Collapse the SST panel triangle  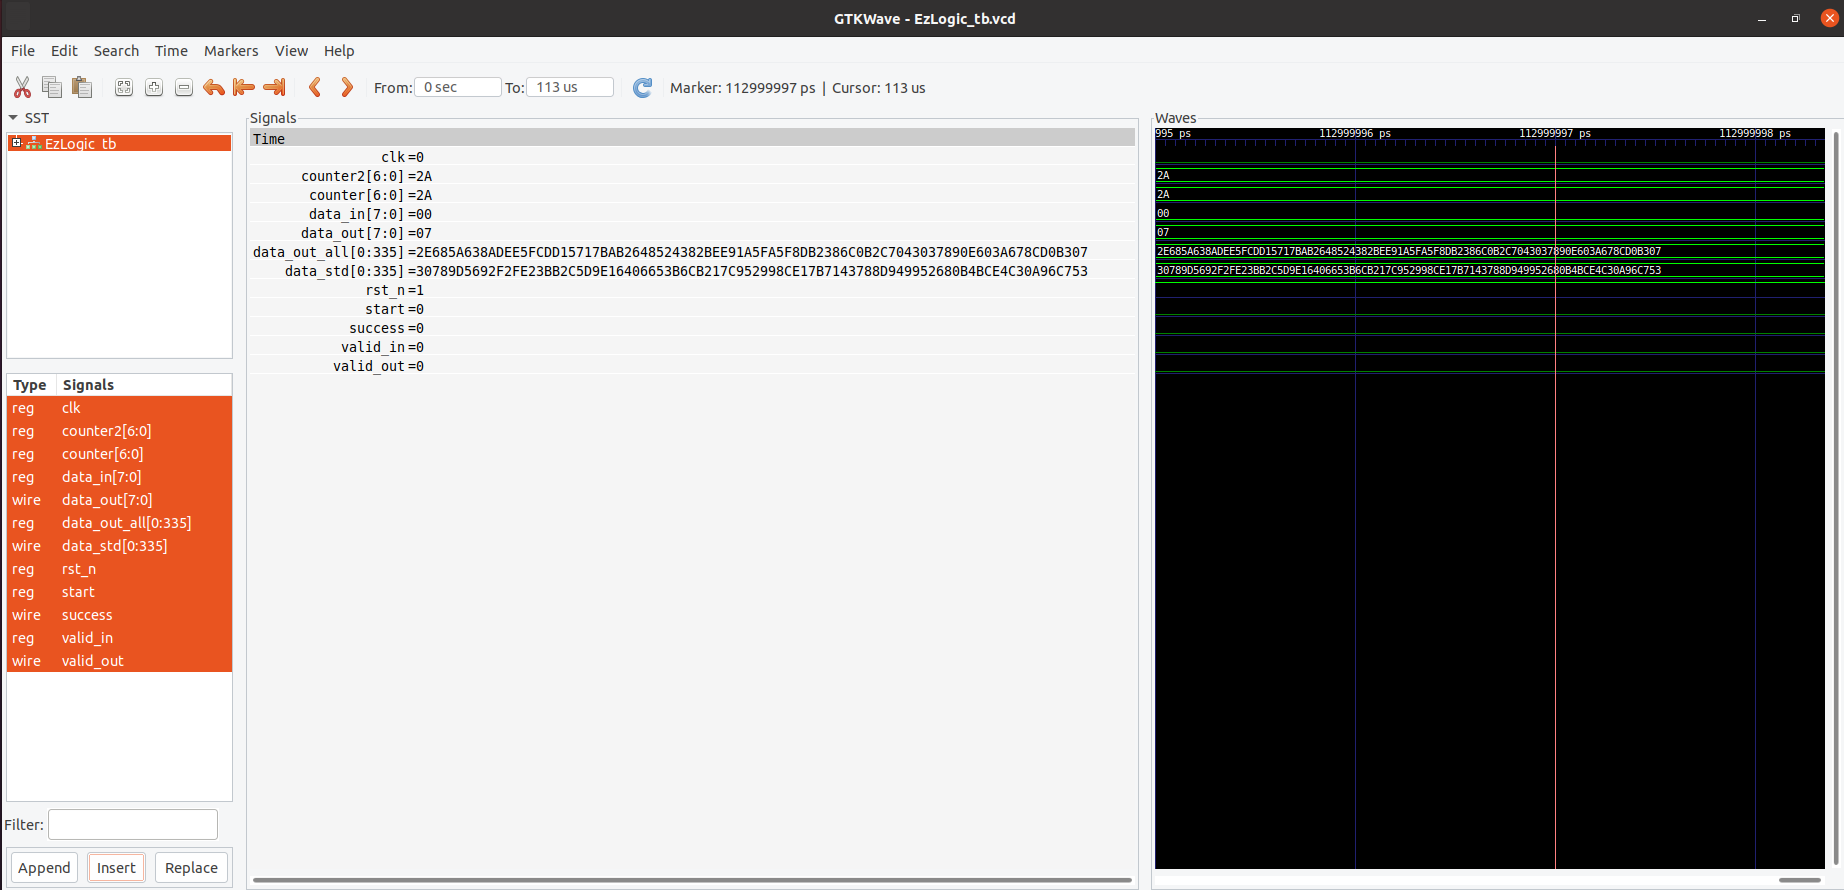coord(14,118)
